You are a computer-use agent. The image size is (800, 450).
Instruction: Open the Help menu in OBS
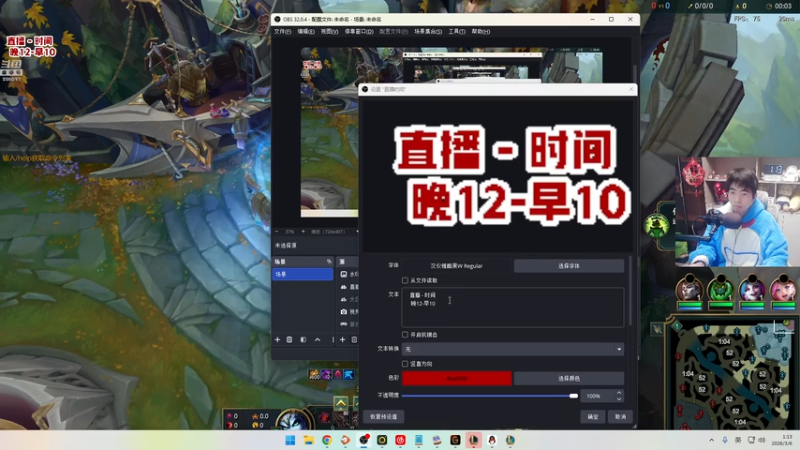[481, 32]
